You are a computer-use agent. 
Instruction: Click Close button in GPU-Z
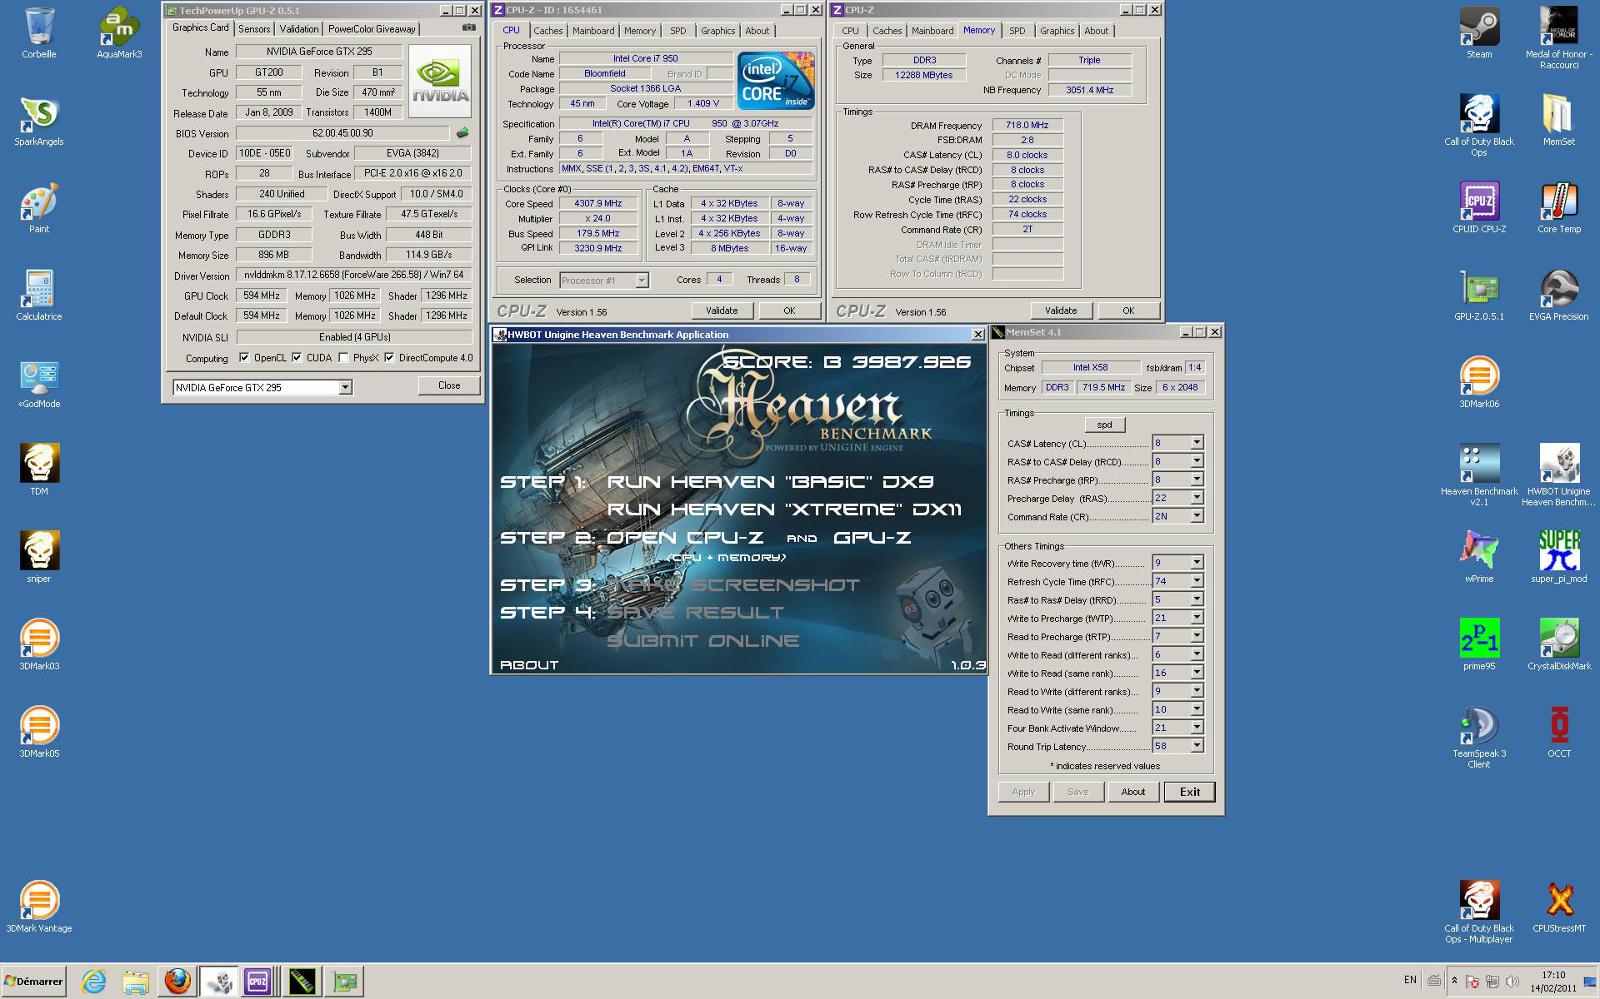pyautogui.click(x=449, y=386)
